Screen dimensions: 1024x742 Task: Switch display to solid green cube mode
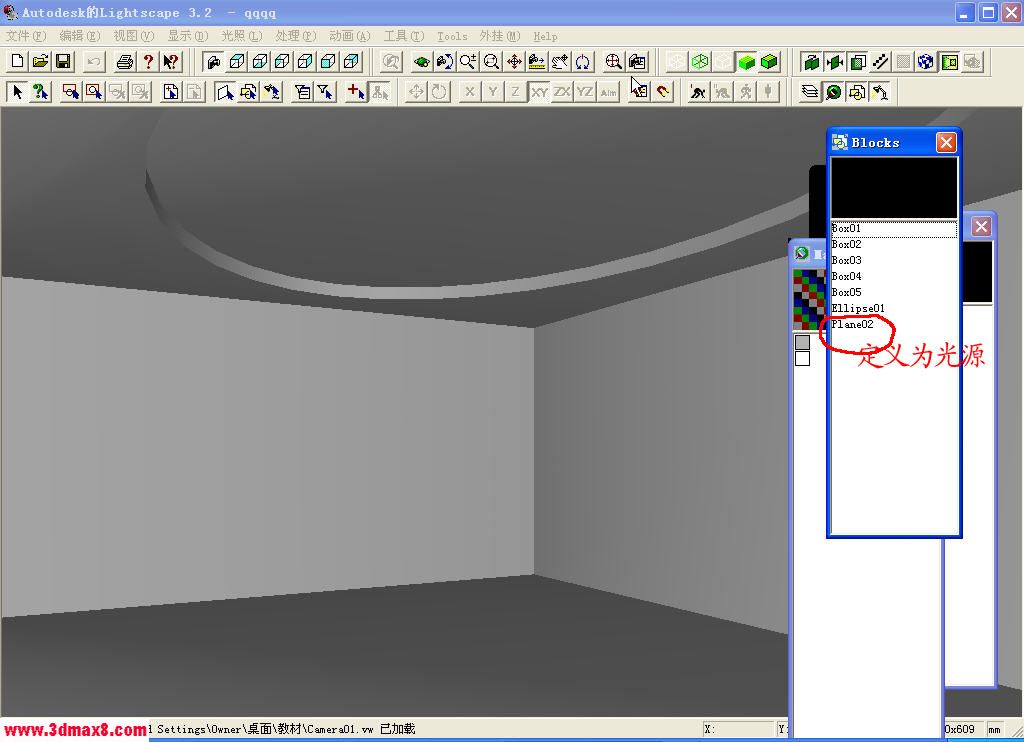[x=746, y=61]
